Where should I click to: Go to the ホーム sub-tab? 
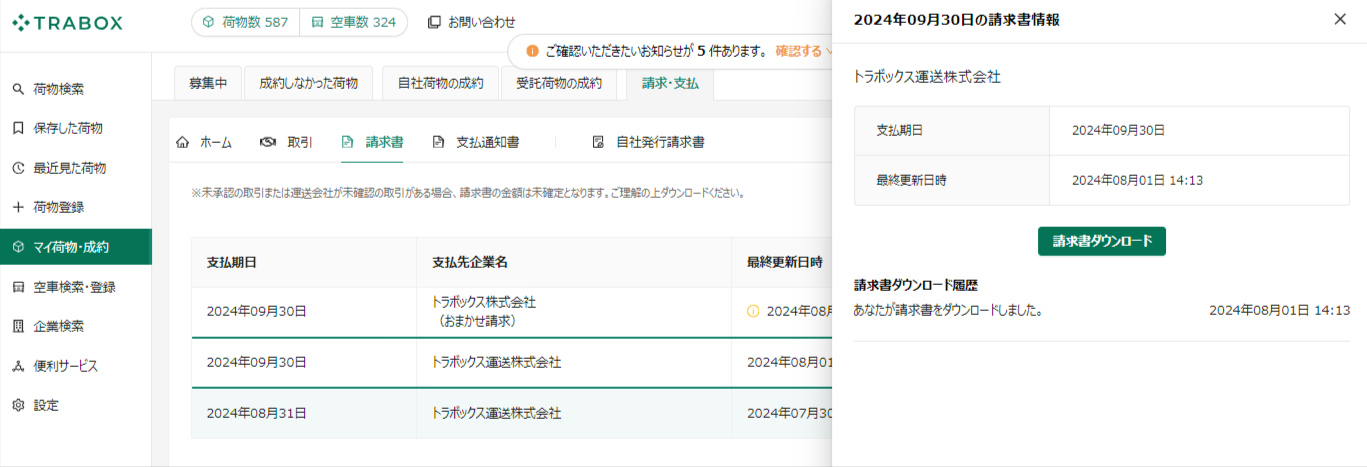click(204, 142)
